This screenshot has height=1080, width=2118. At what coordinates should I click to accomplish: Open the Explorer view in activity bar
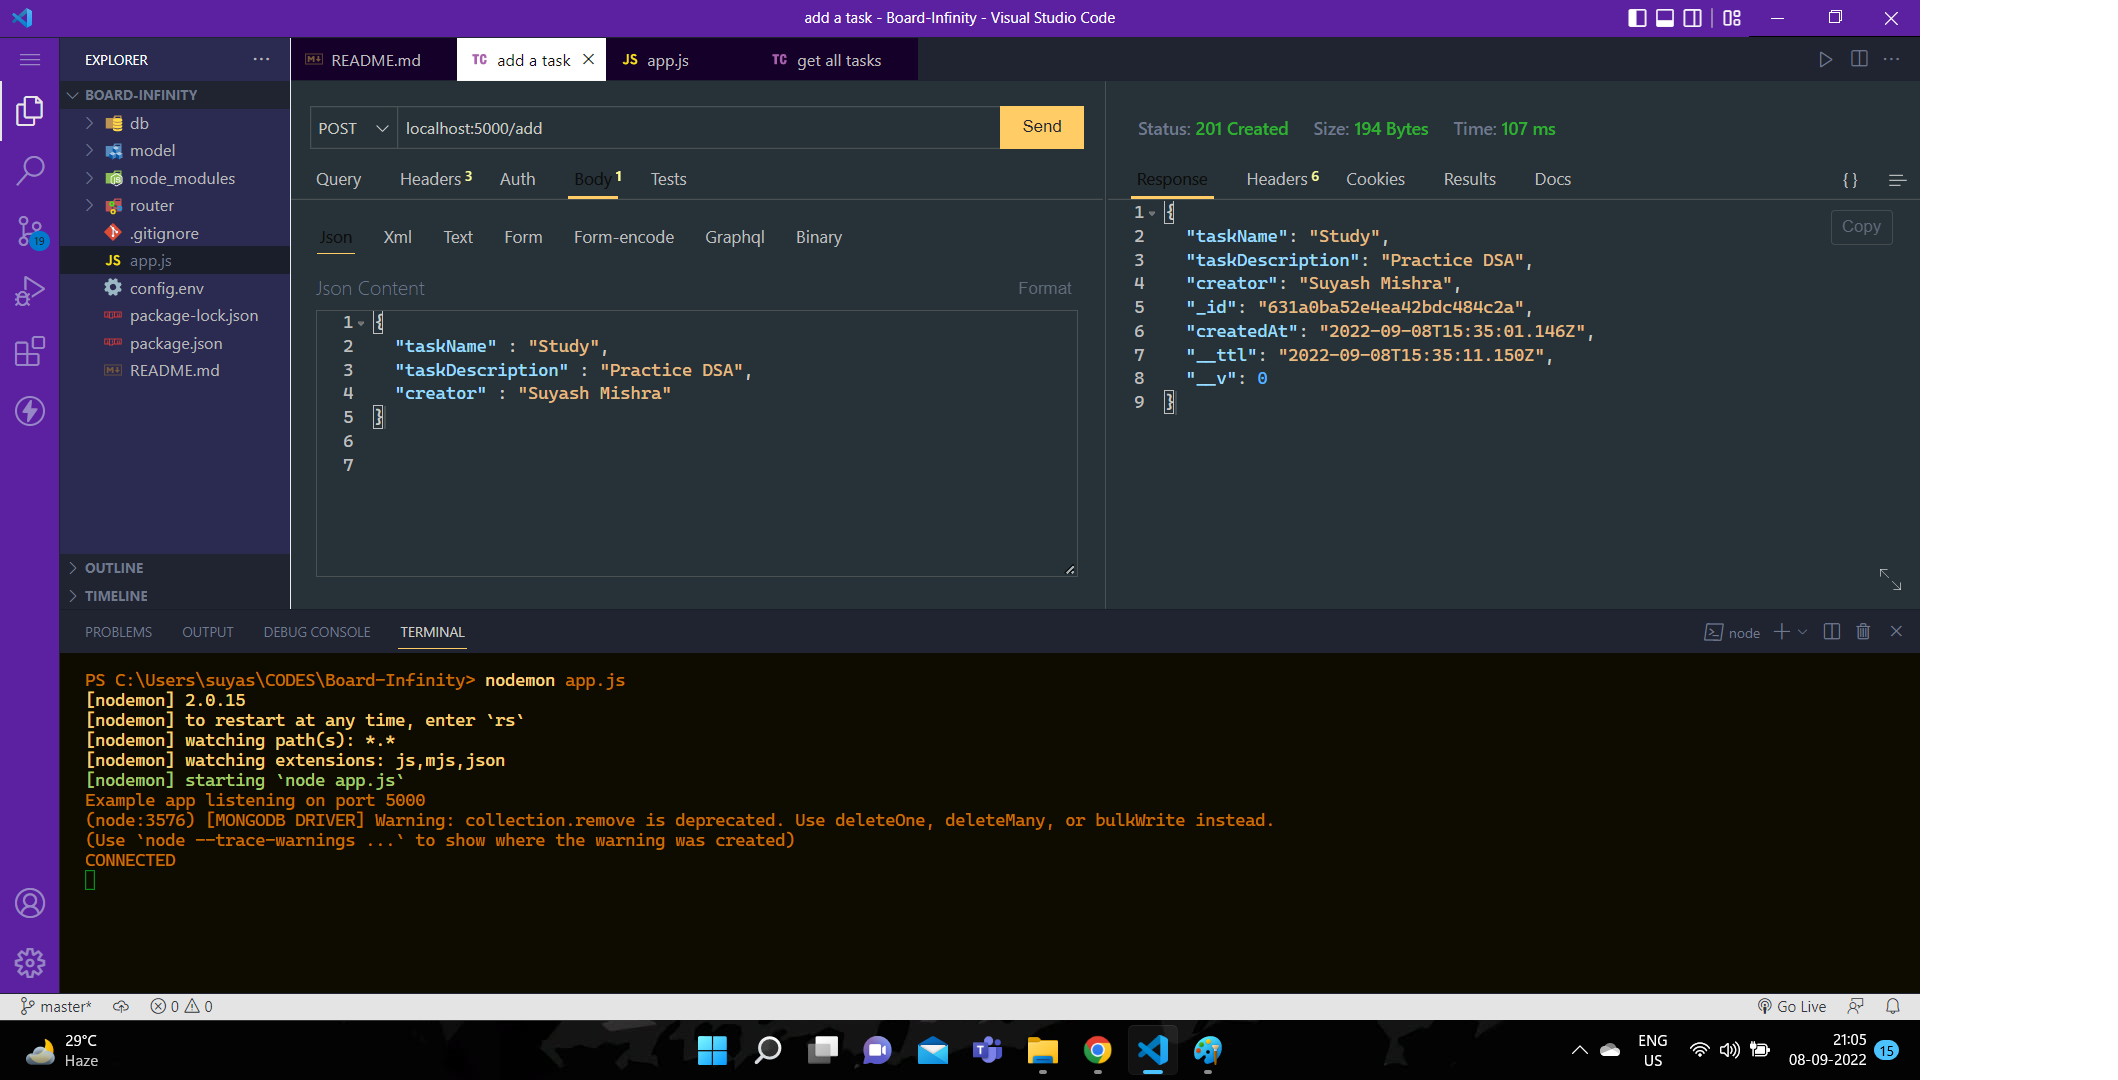coord(30,110)
